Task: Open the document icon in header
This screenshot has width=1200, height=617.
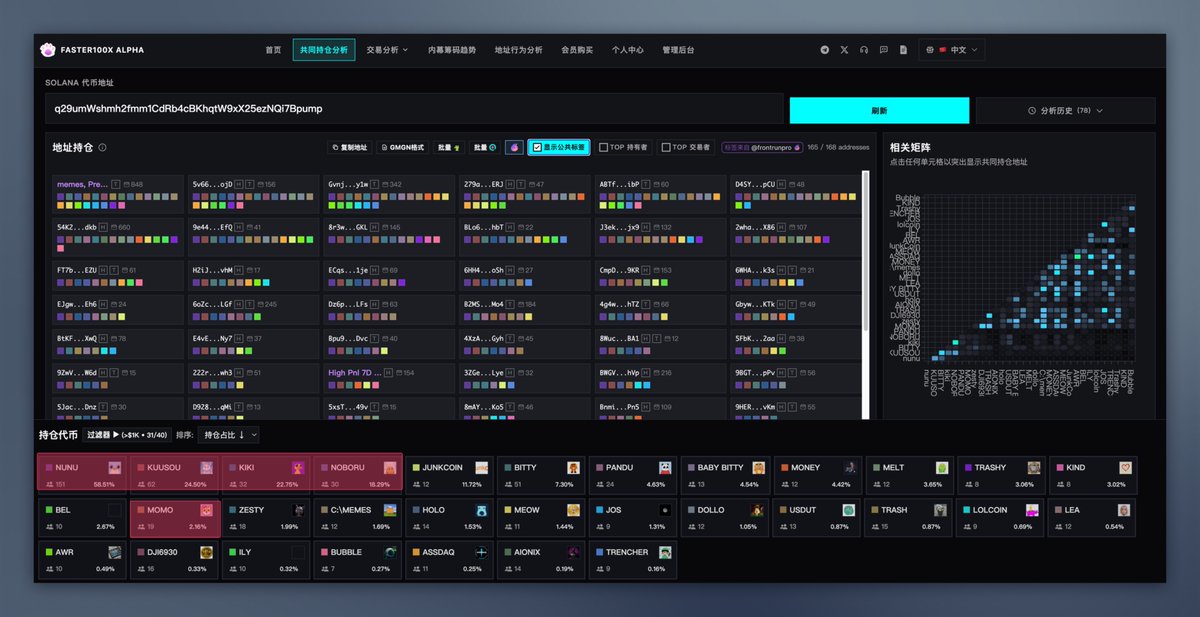Action: [x=903, y=49]
